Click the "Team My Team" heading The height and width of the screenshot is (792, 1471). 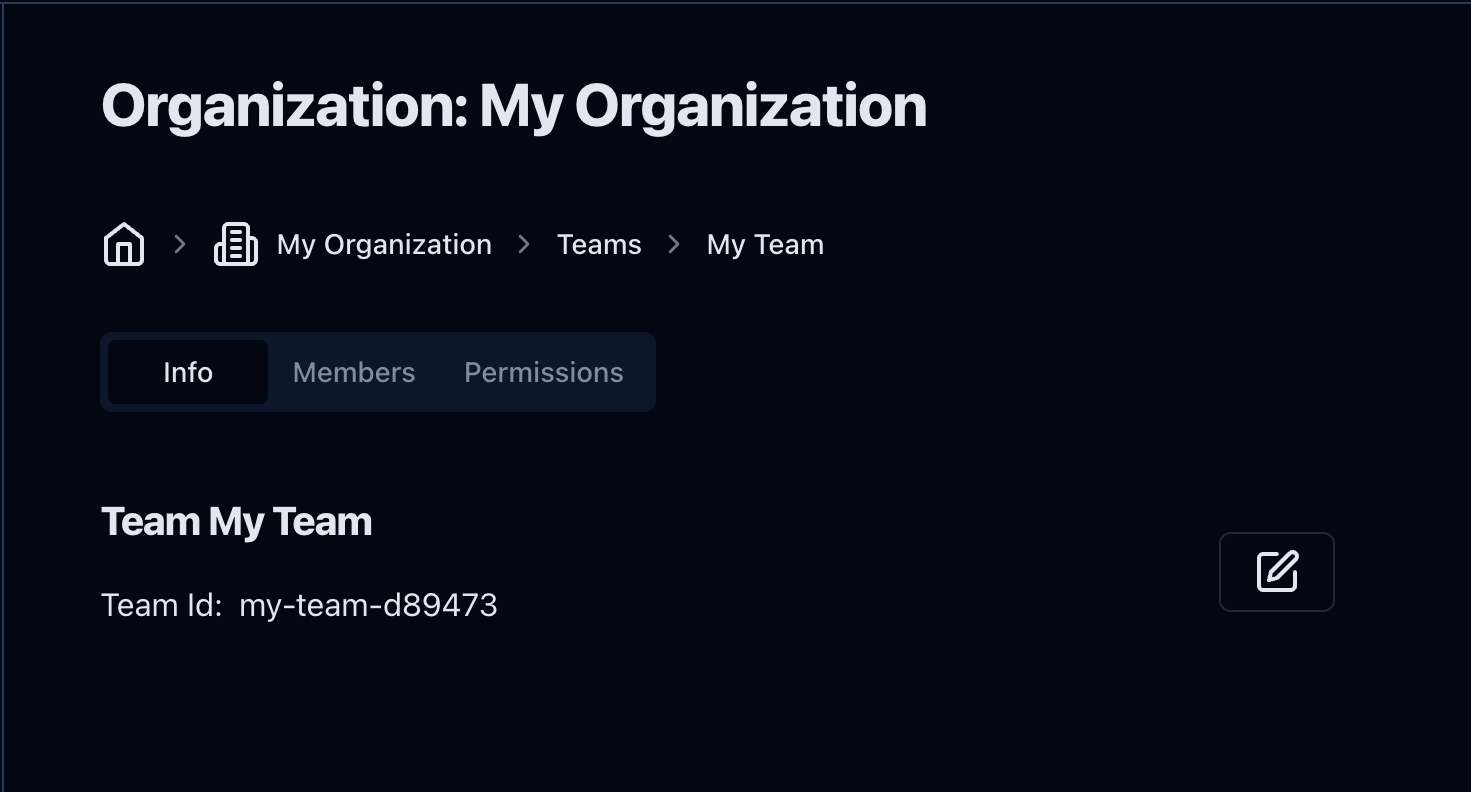pos(236,522)
